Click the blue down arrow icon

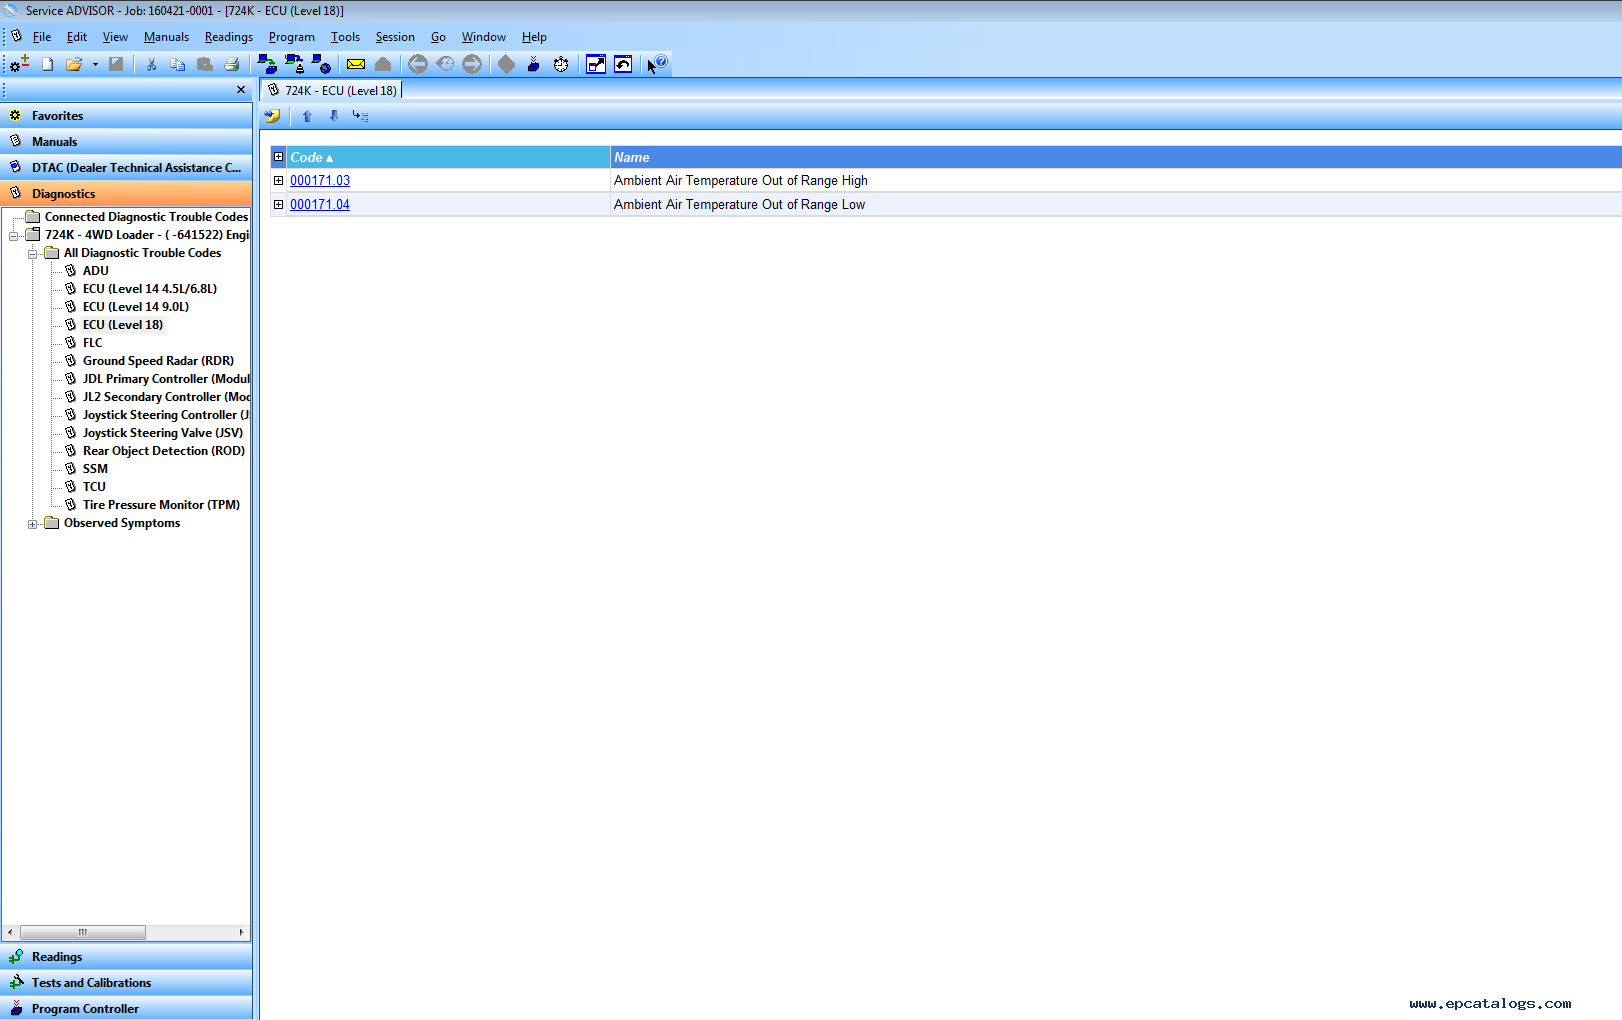pyautogui.click(x=334, y=117)
